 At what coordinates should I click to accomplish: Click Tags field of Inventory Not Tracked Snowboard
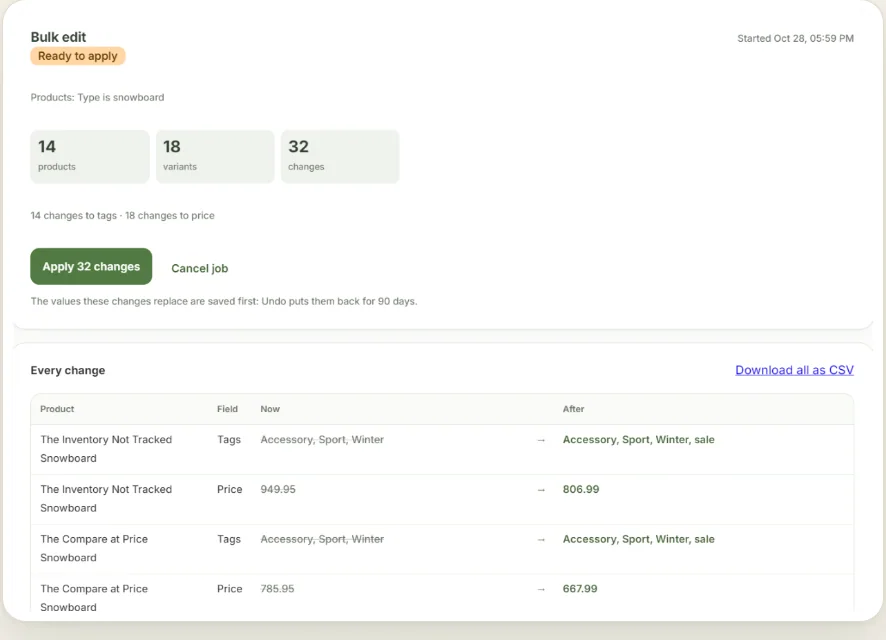click(x=229, y=439)
